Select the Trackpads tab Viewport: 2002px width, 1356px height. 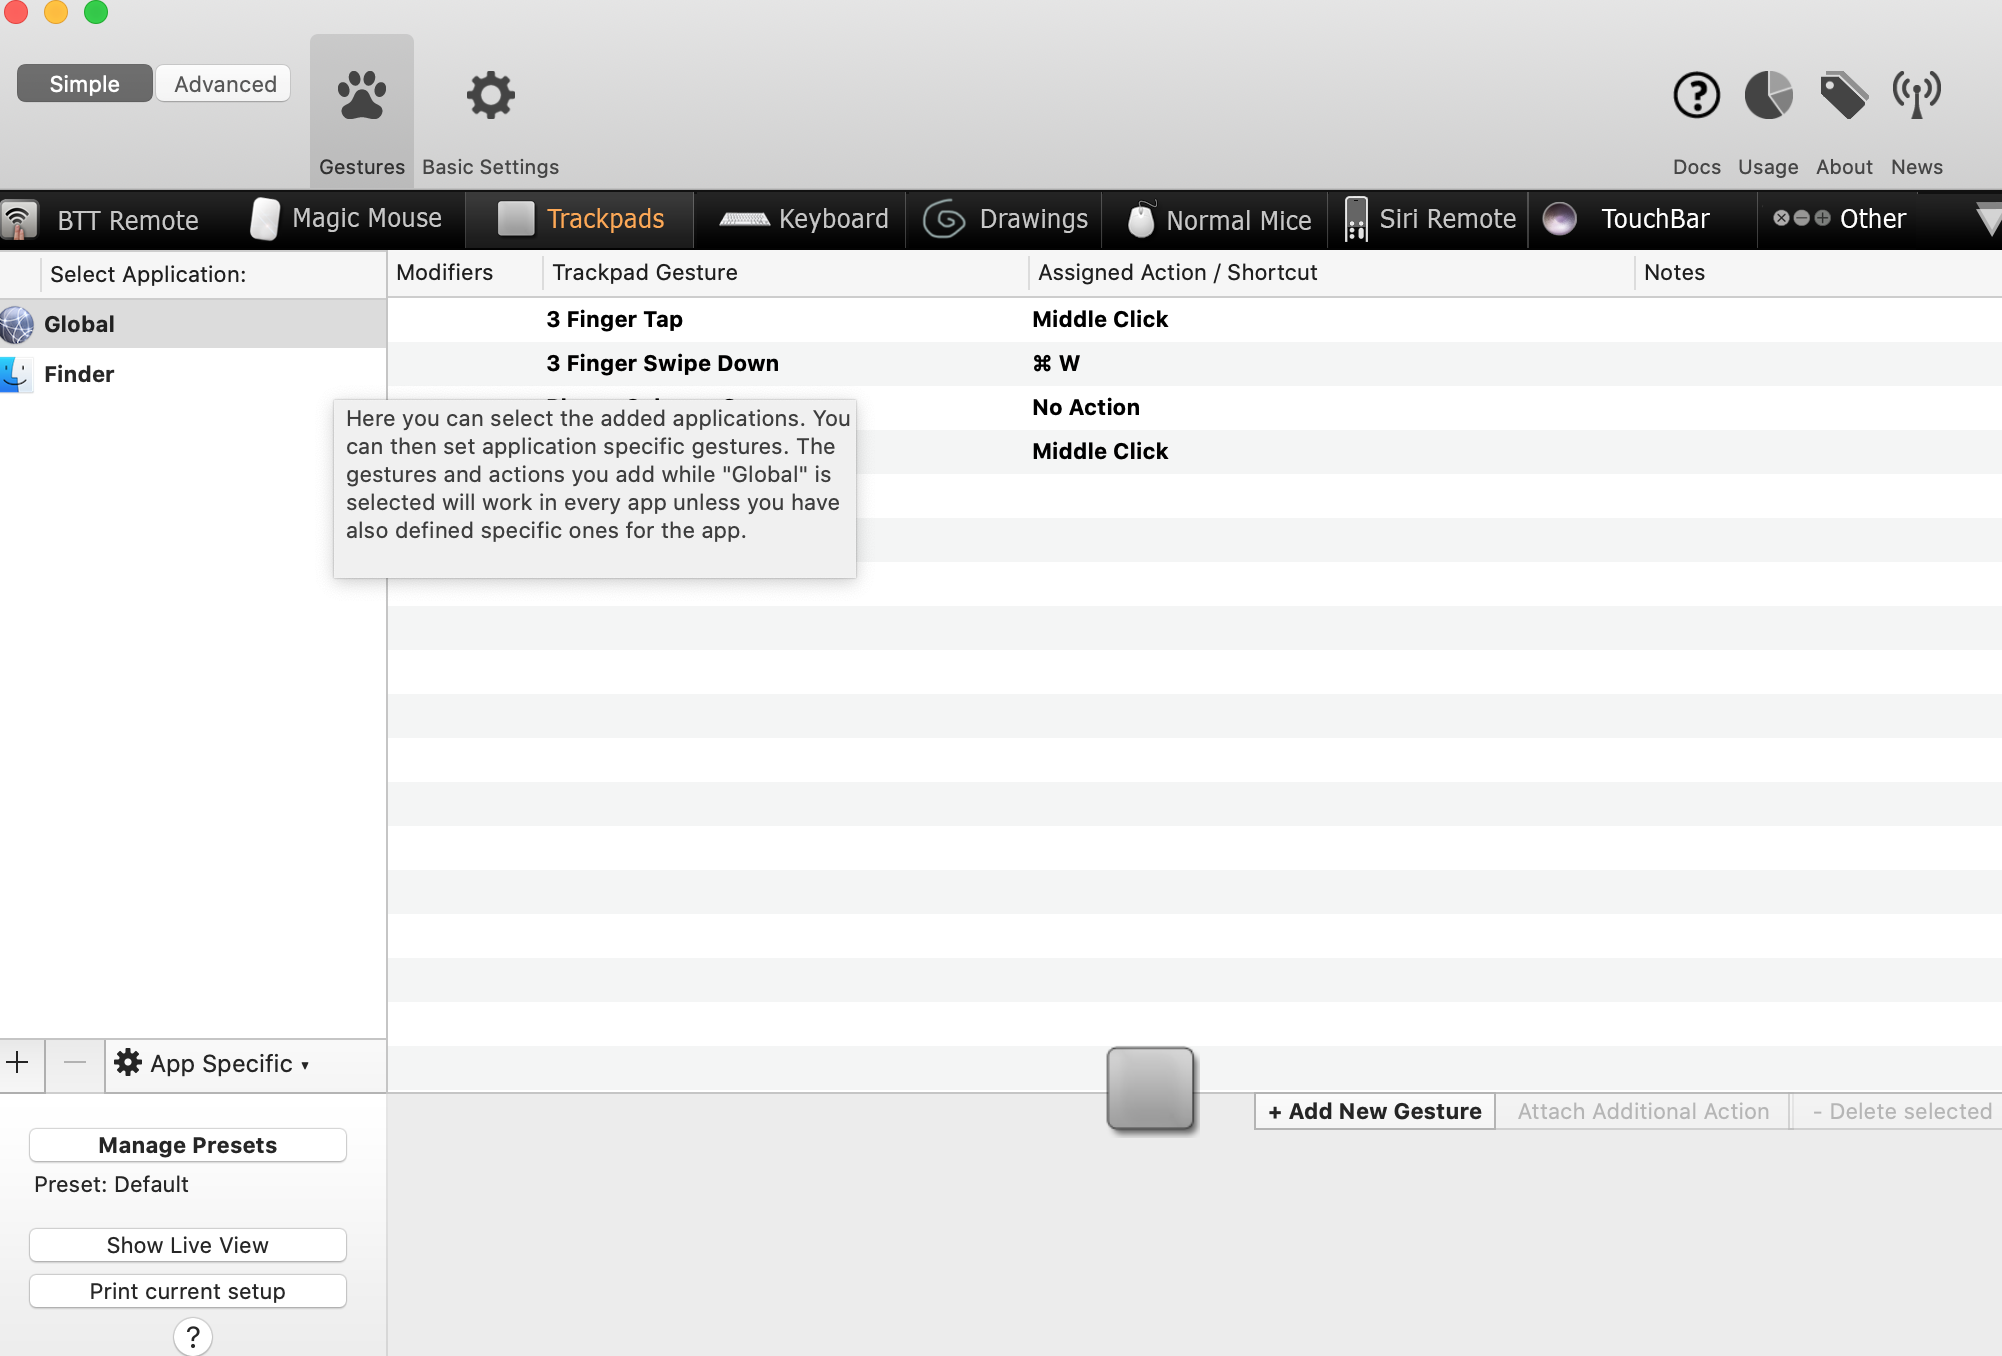point(580,219)
